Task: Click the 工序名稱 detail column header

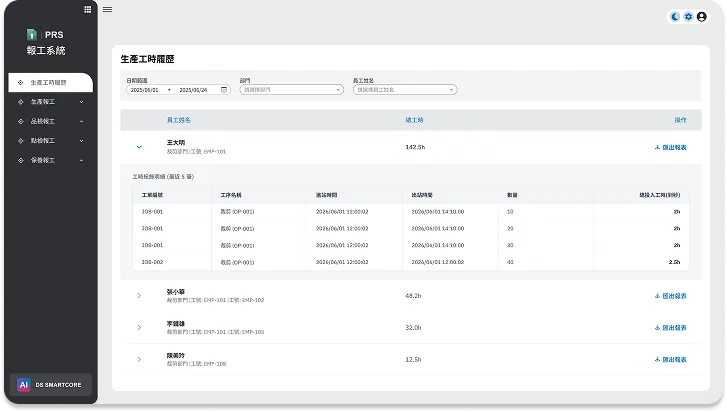Action: coord(231,195)
